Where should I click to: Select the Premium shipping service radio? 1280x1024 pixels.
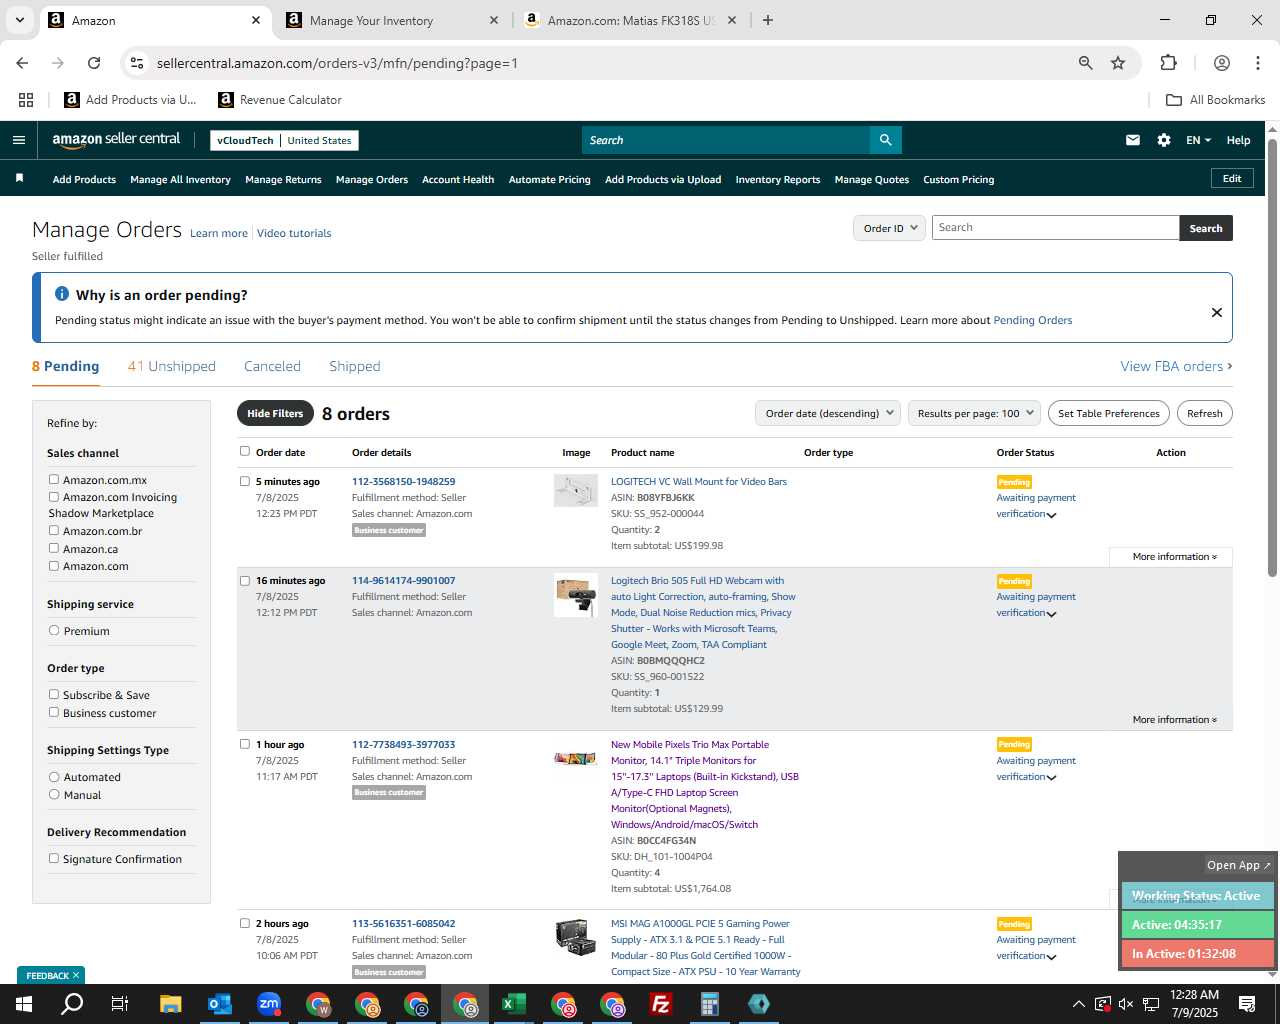point(54,631)
